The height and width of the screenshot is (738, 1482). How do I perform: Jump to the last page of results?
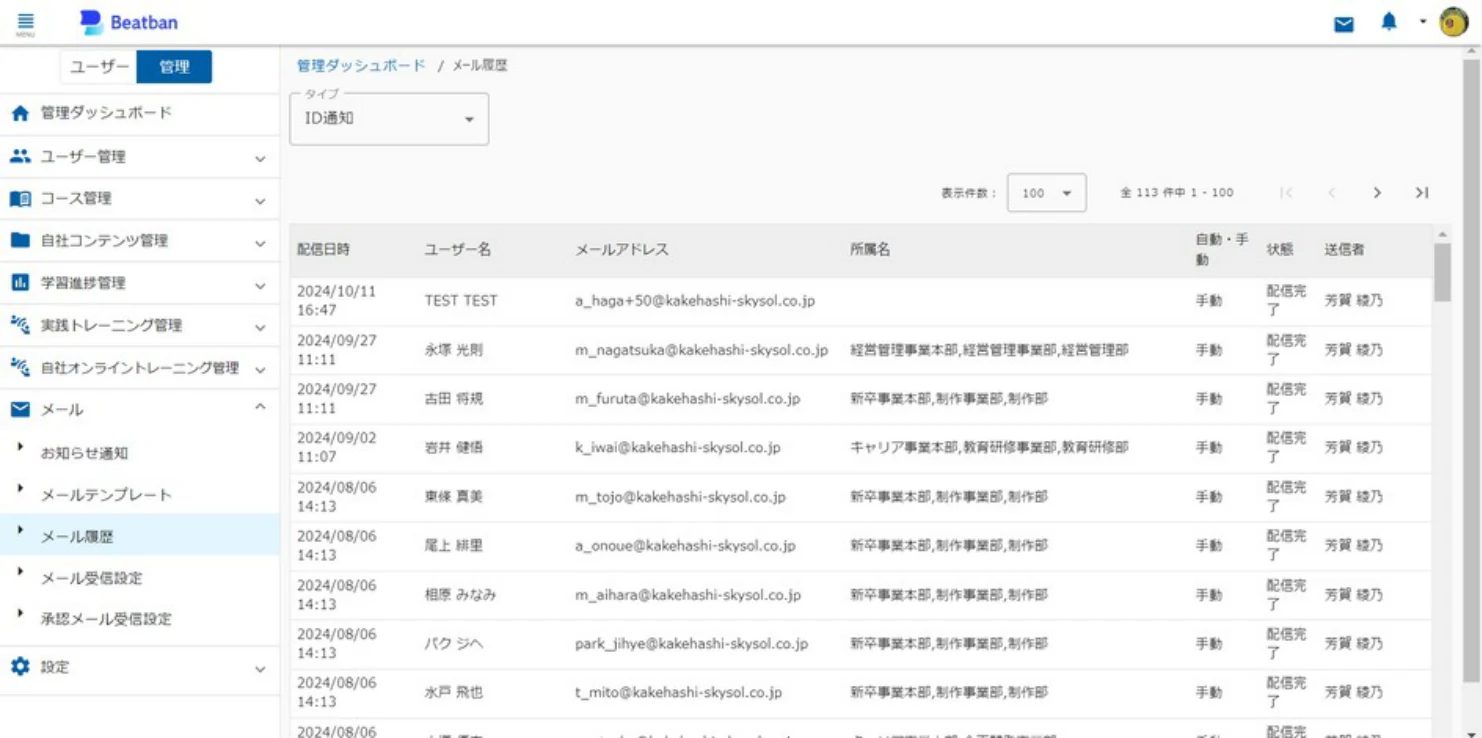(x=1422, y=193)
